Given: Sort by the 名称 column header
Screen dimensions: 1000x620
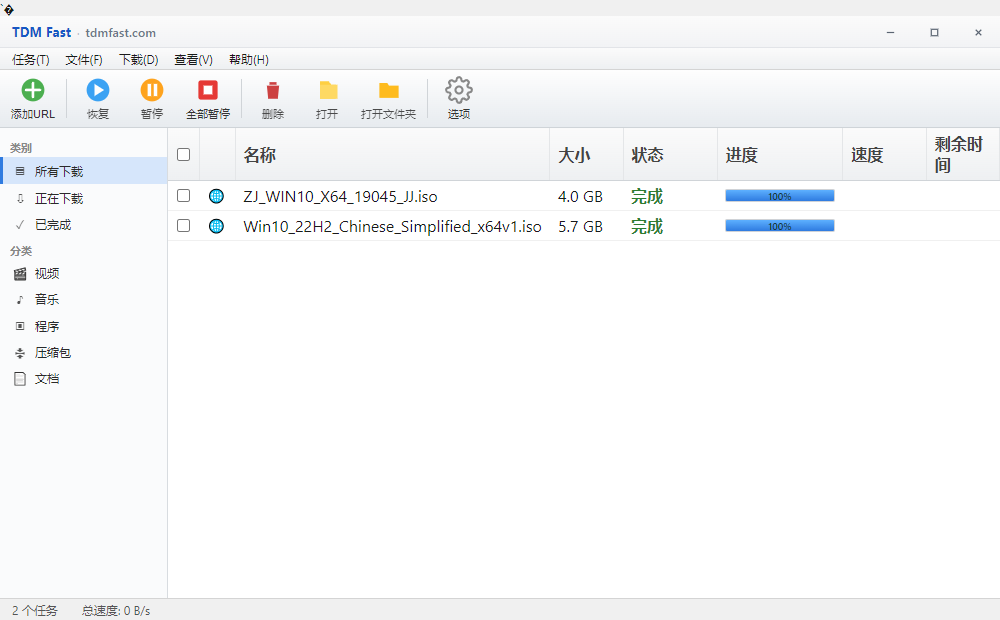Looking at the screenshot, I should 392,154.
